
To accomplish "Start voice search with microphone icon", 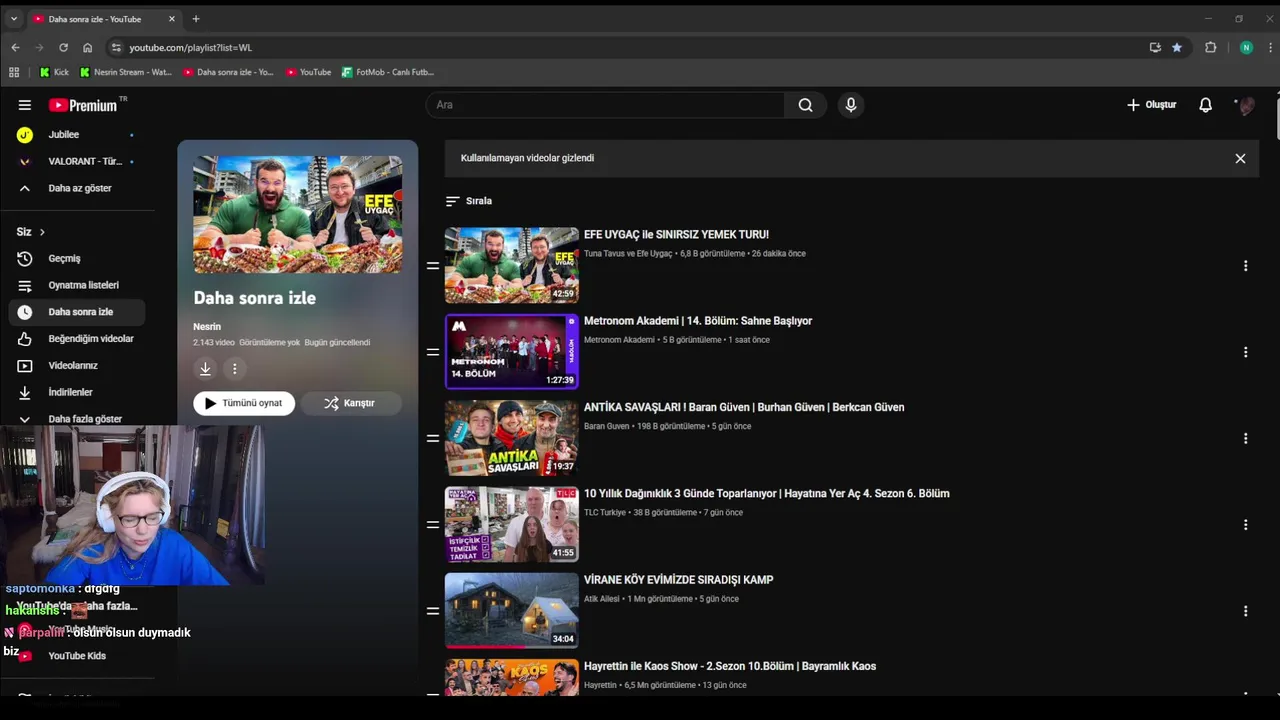I will click(851, 105).
